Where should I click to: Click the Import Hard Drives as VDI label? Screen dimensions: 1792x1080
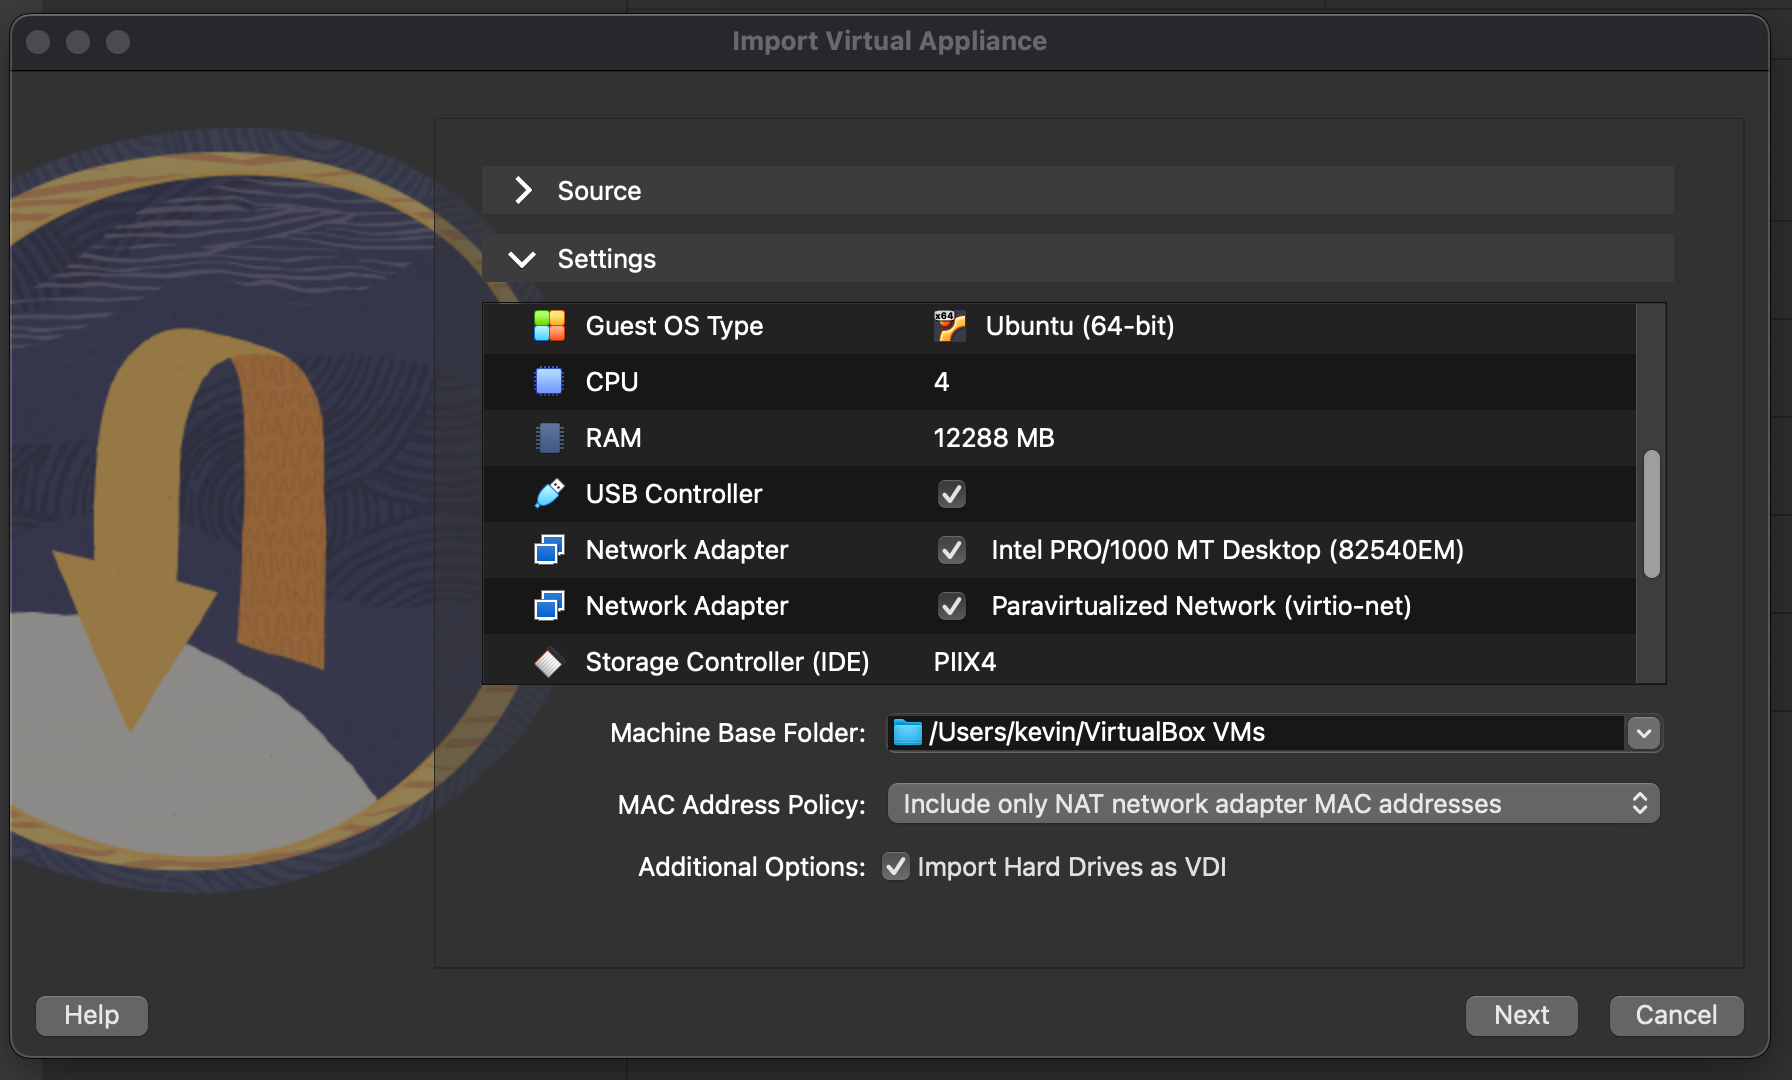(x=1071, y=867)
